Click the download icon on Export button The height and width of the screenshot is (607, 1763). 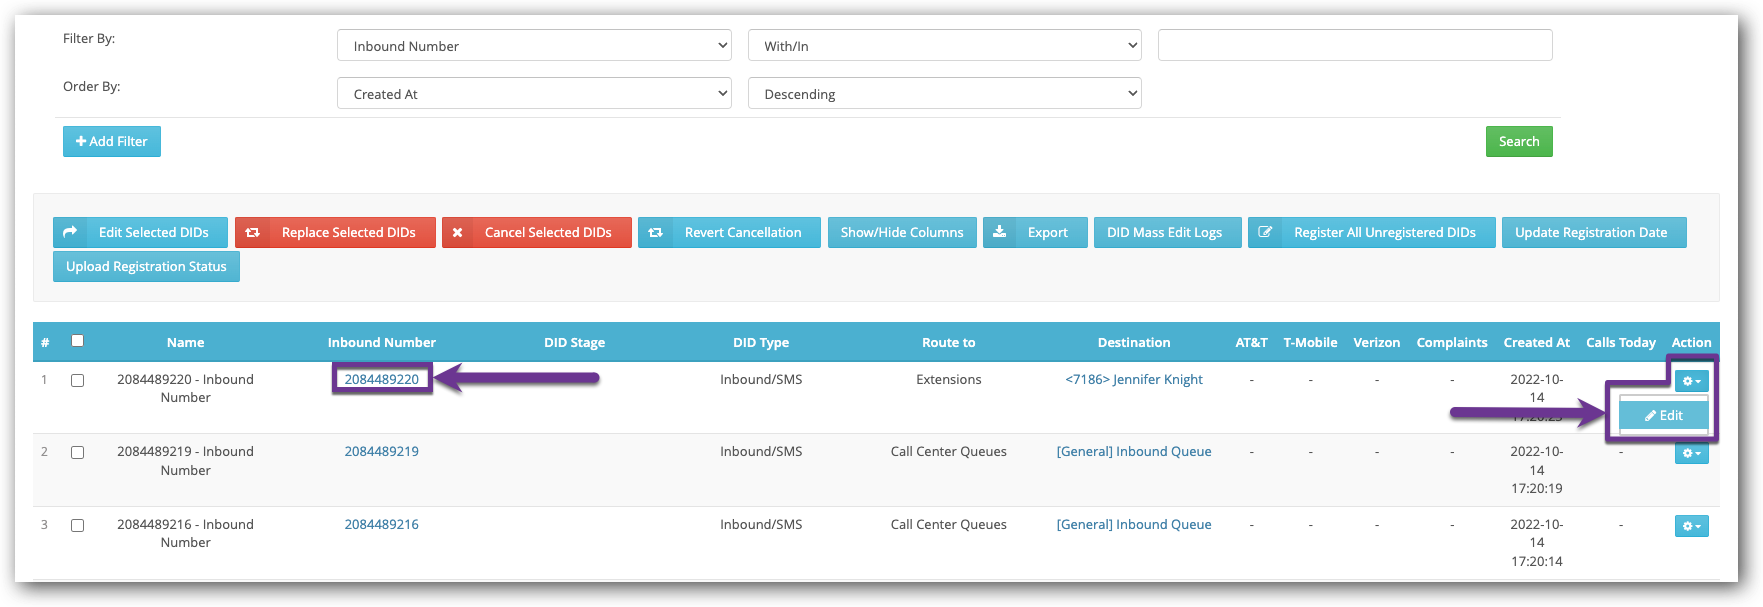(999, 232)
